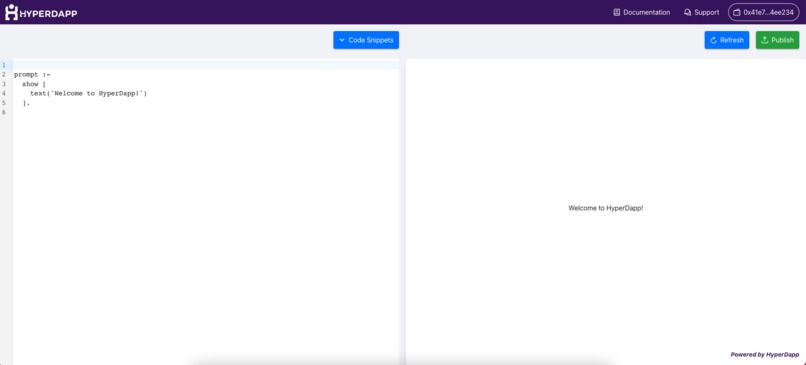The width and height of the screenshot is (806, 365).
Task: Click the Refresh button
Action: click(x=726, y=40)
